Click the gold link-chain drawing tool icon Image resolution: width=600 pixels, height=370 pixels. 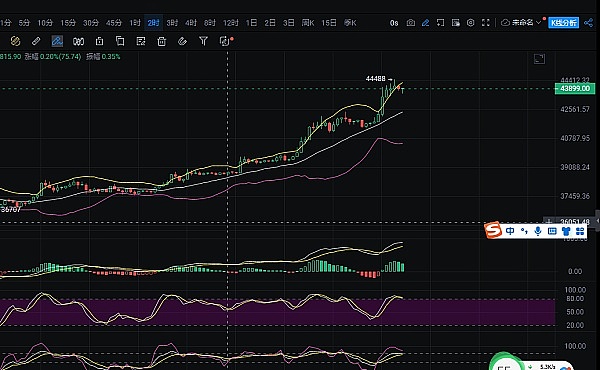click(15, 41)
